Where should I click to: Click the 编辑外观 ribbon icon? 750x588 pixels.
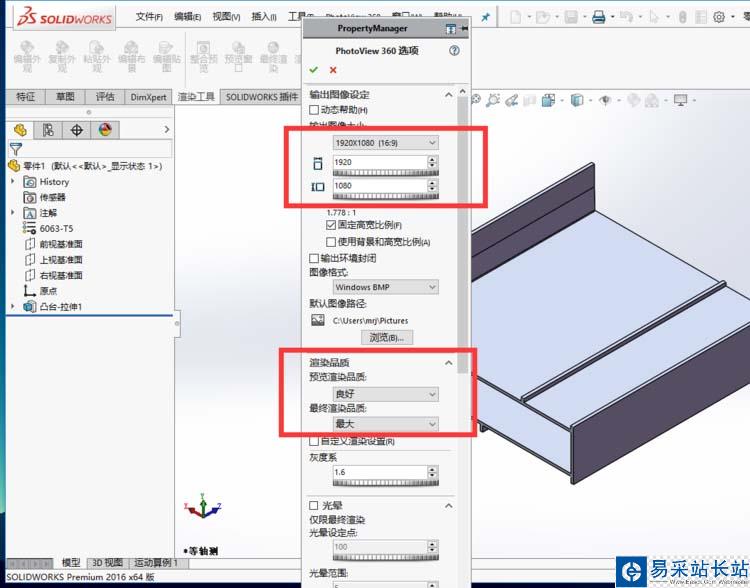27,56
